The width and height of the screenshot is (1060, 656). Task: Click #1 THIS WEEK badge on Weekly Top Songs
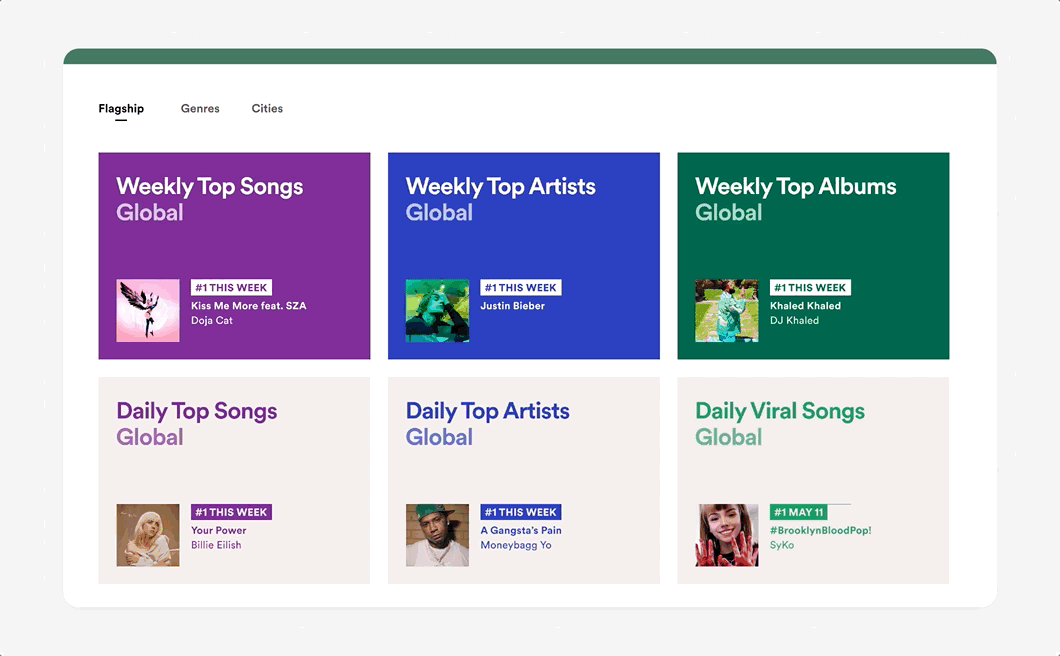pos(231,287)
